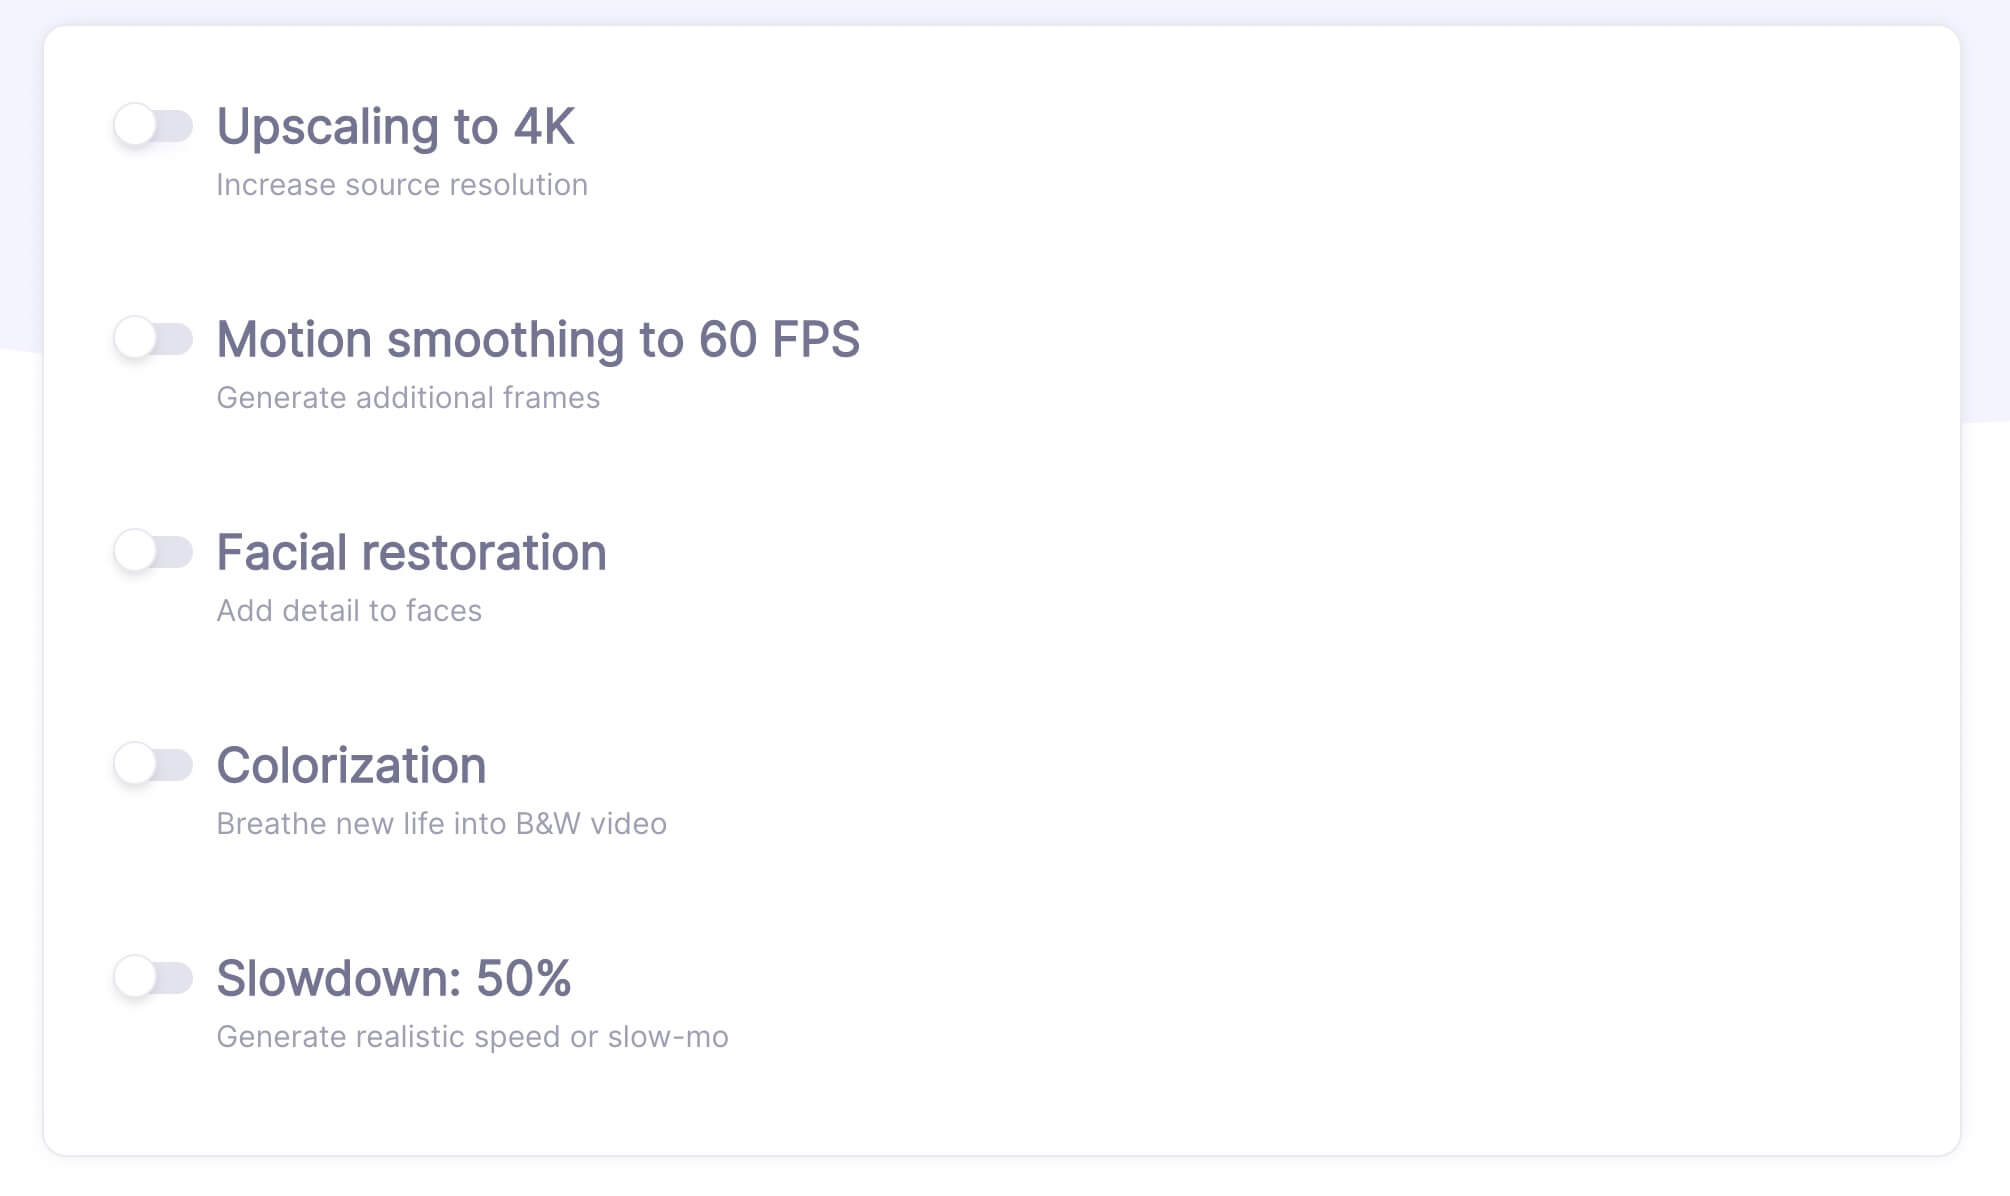Click the "60 FPS" text in heading
2010x1196 pixels.
click(x=778, y=340)
